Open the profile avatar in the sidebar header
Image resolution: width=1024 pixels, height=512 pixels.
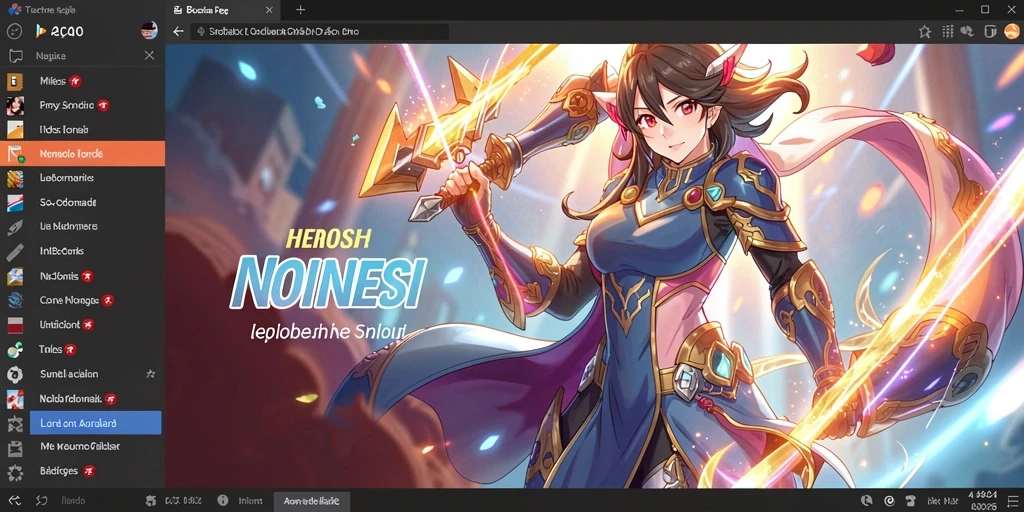149,30
